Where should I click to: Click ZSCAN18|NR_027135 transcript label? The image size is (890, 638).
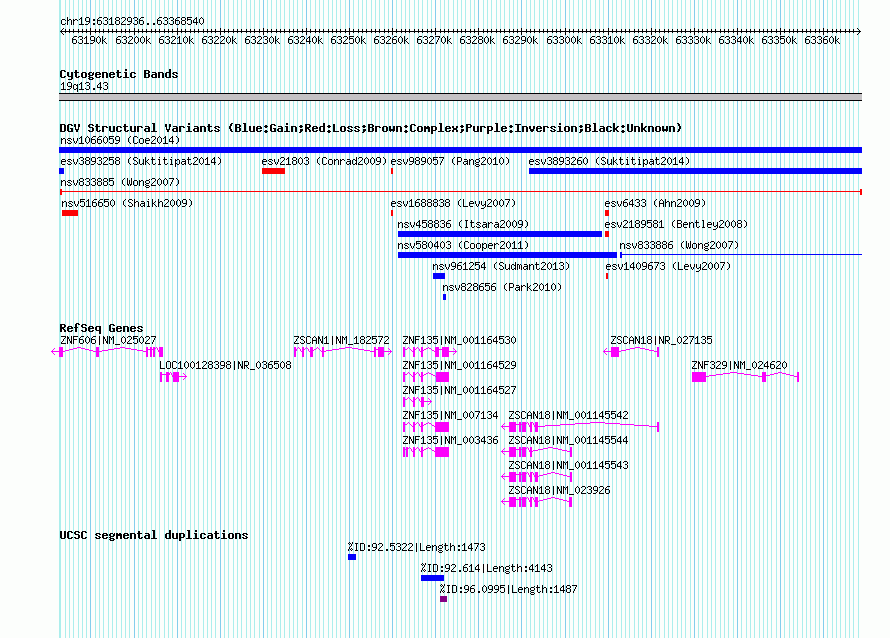tap(661, 340)
